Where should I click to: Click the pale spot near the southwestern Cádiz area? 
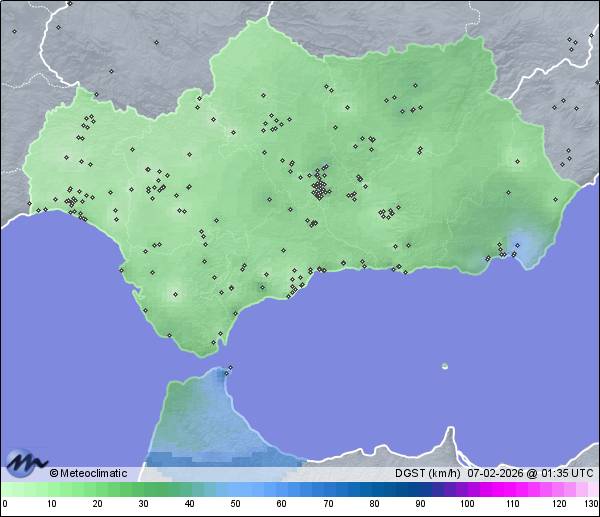click(176, 294)
